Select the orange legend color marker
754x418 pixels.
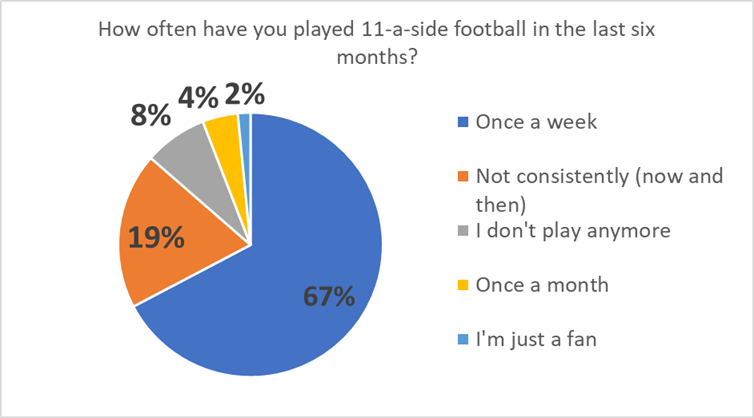461,178
